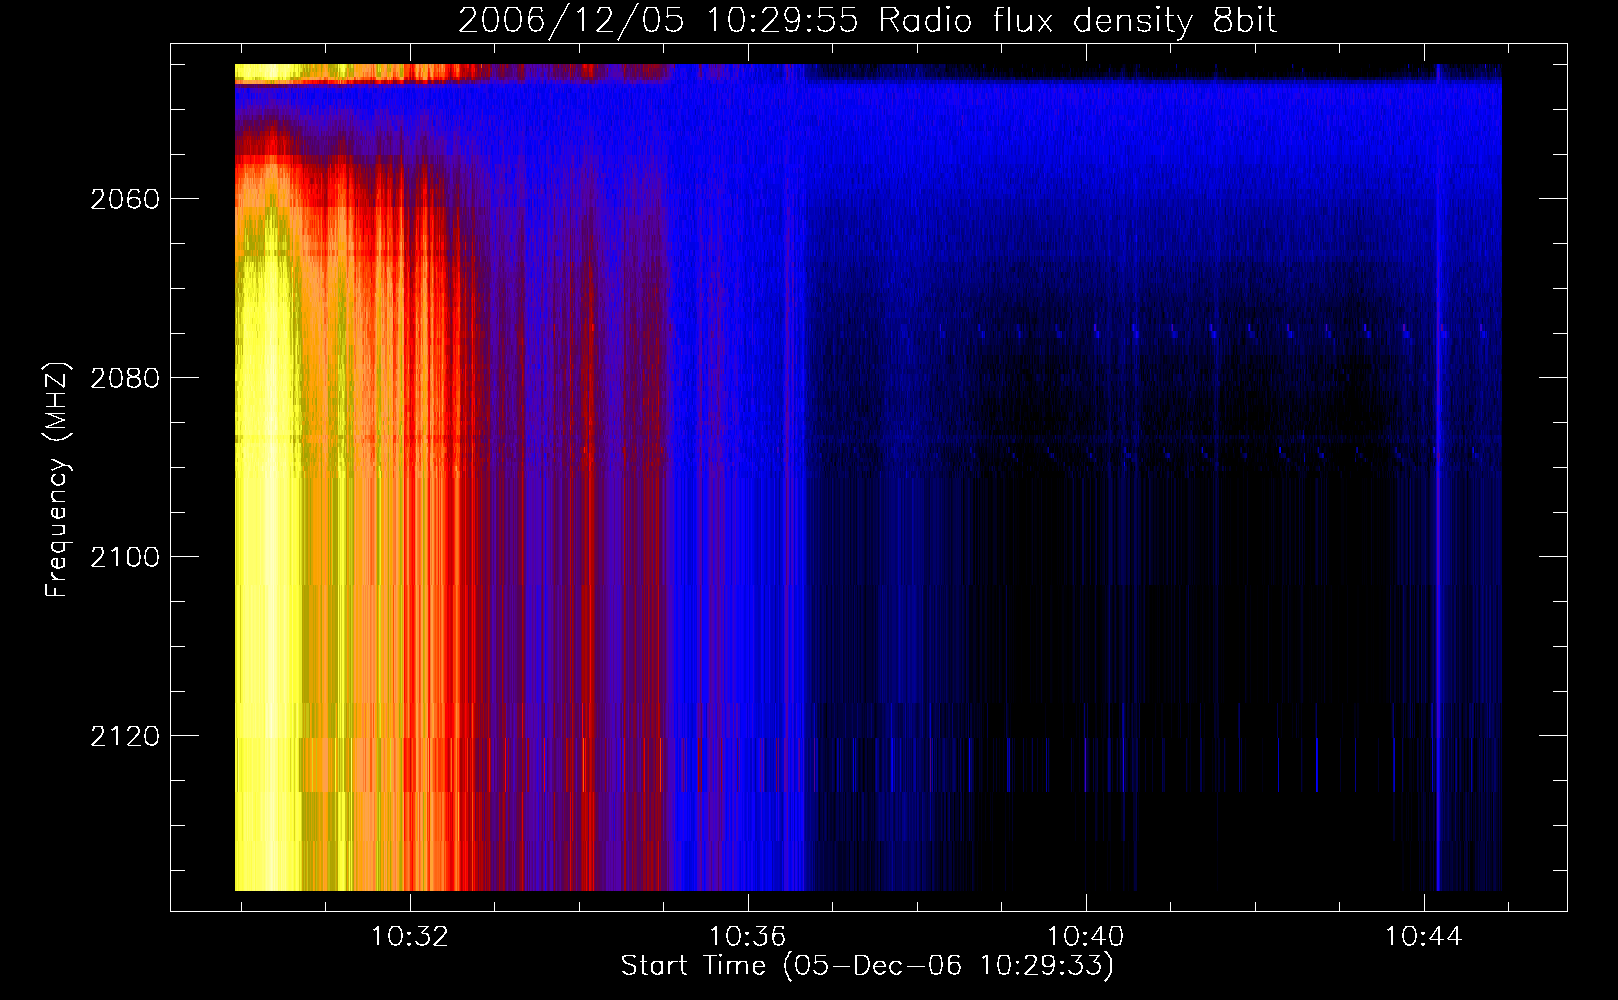Click the 2120 frequency tick label

pyautogui.click(x=125, y=736)
